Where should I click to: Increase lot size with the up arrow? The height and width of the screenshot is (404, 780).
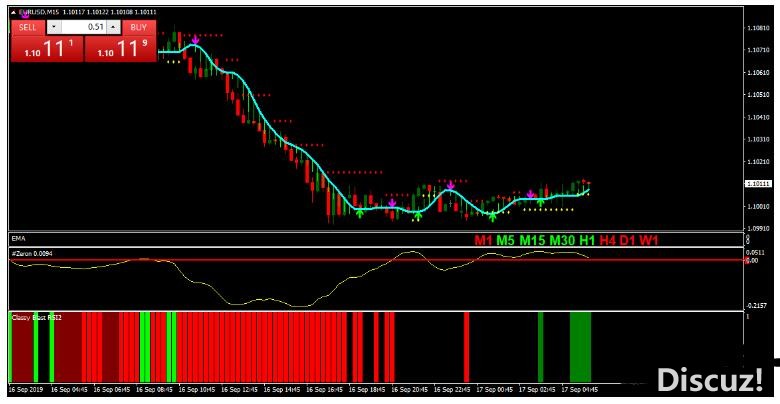pyautogui.click(x=113, y=27)
